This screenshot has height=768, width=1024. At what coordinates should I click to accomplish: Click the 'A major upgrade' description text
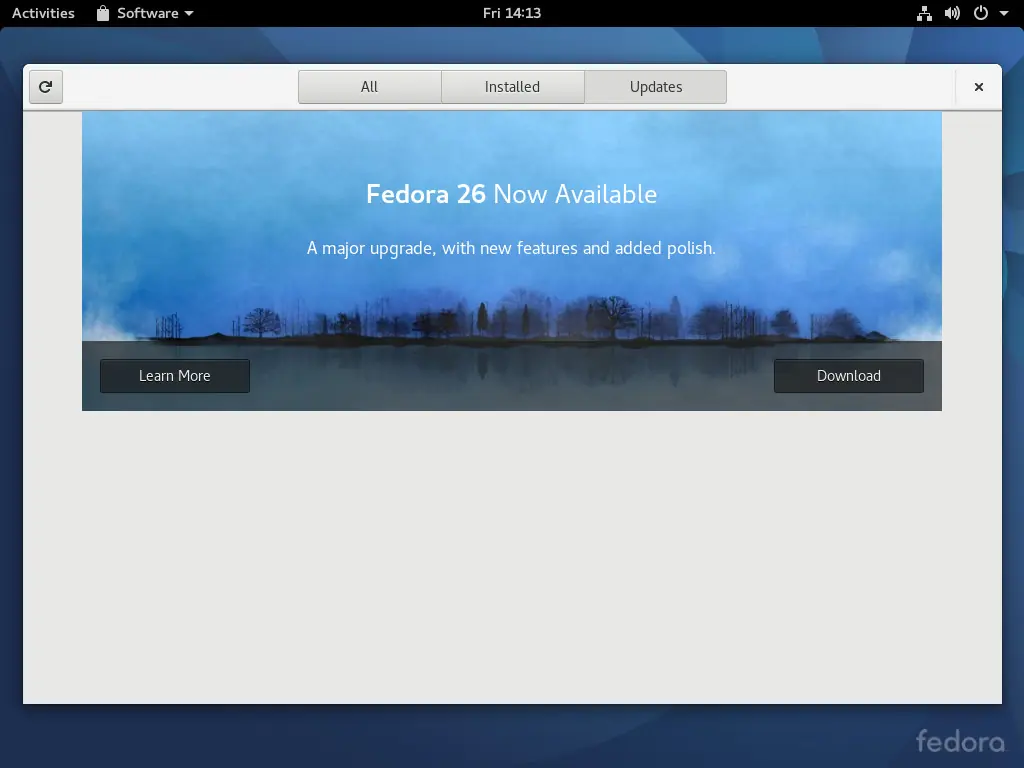coord(511,248)
